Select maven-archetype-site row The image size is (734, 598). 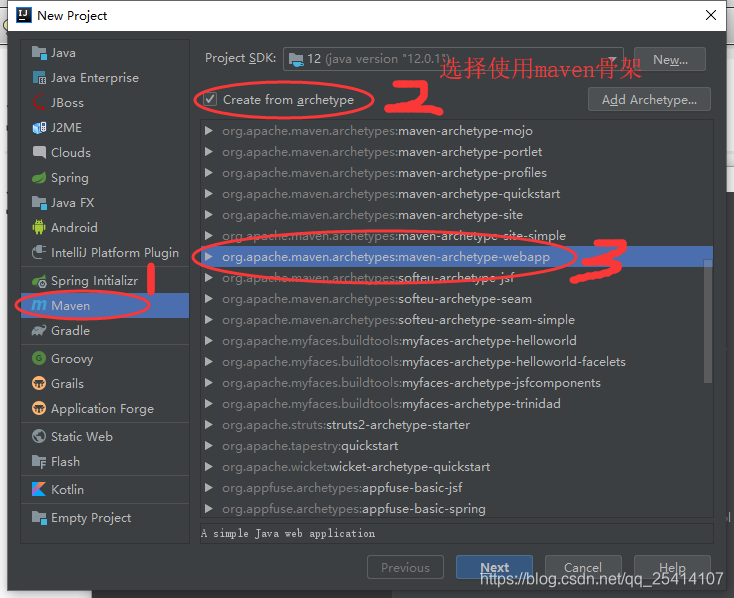456,215
